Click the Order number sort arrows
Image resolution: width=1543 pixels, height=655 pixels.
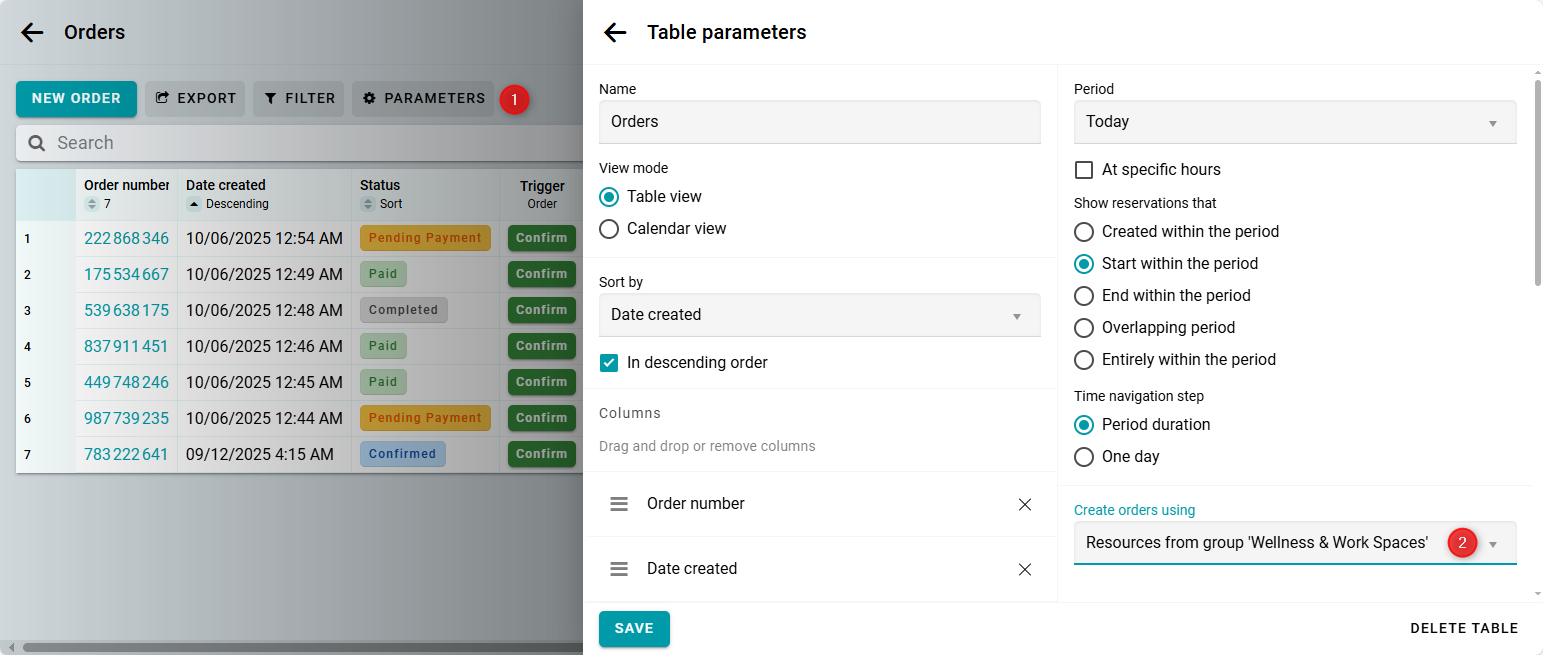[x=91, y=204]
